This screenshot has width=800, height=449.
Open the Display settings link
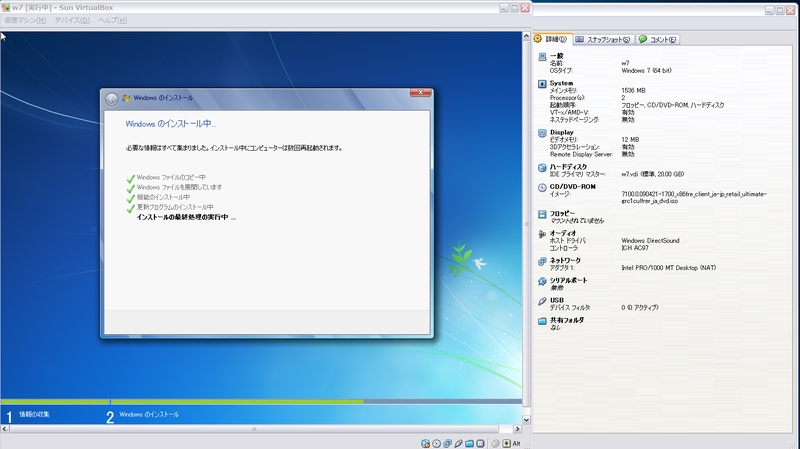[562, 132]
